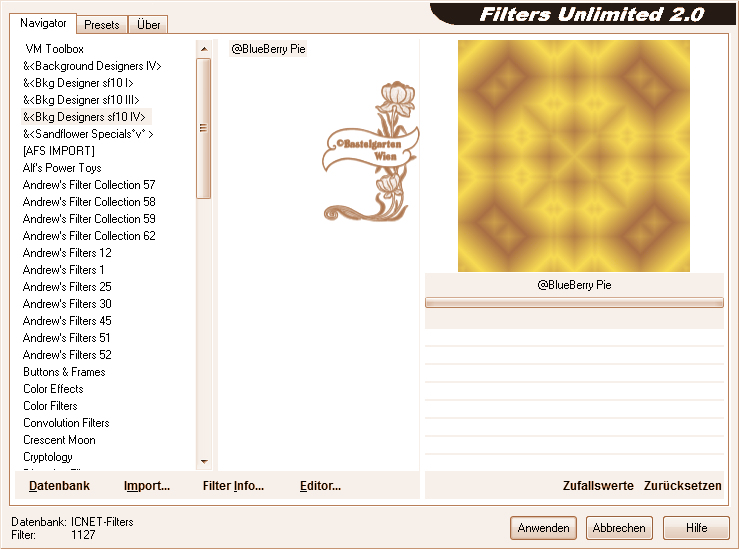Select Andrew's Filters 45 category
This screenshot has height=549, width=739.
[x=67, y=320]
